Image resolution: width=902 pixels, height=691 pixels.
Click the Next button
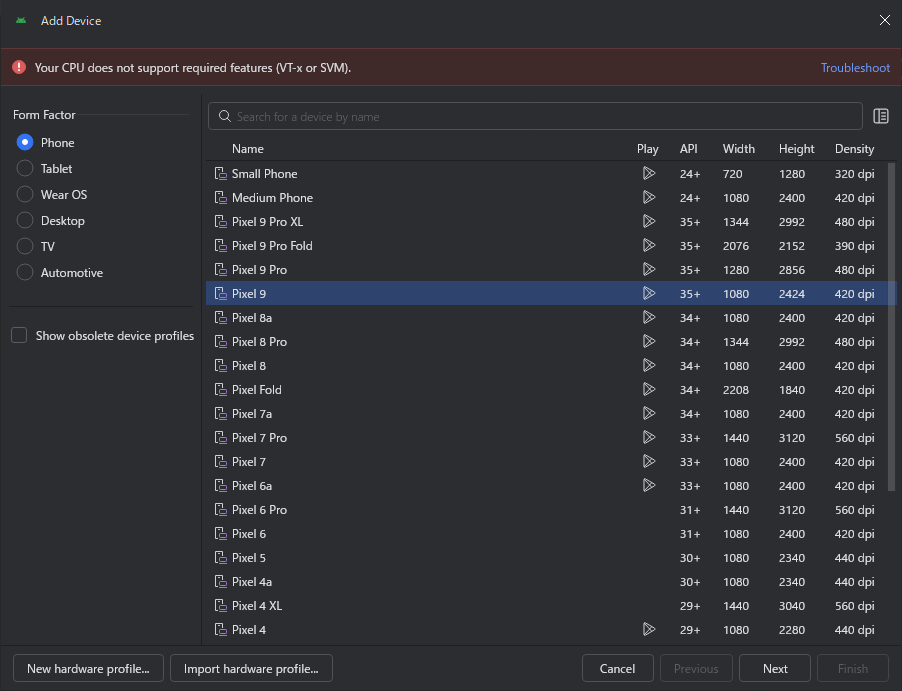pos(775,669)
